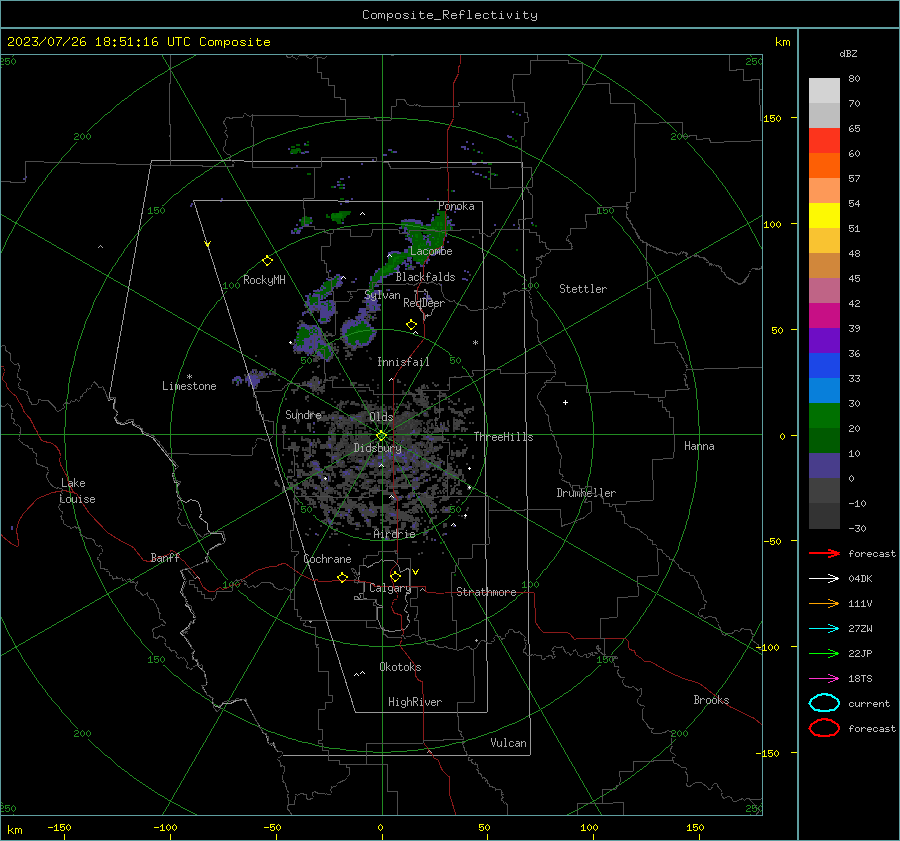Click the Drumheller town label
Viewport: 900px width, 841px height.
coord(586,493)
